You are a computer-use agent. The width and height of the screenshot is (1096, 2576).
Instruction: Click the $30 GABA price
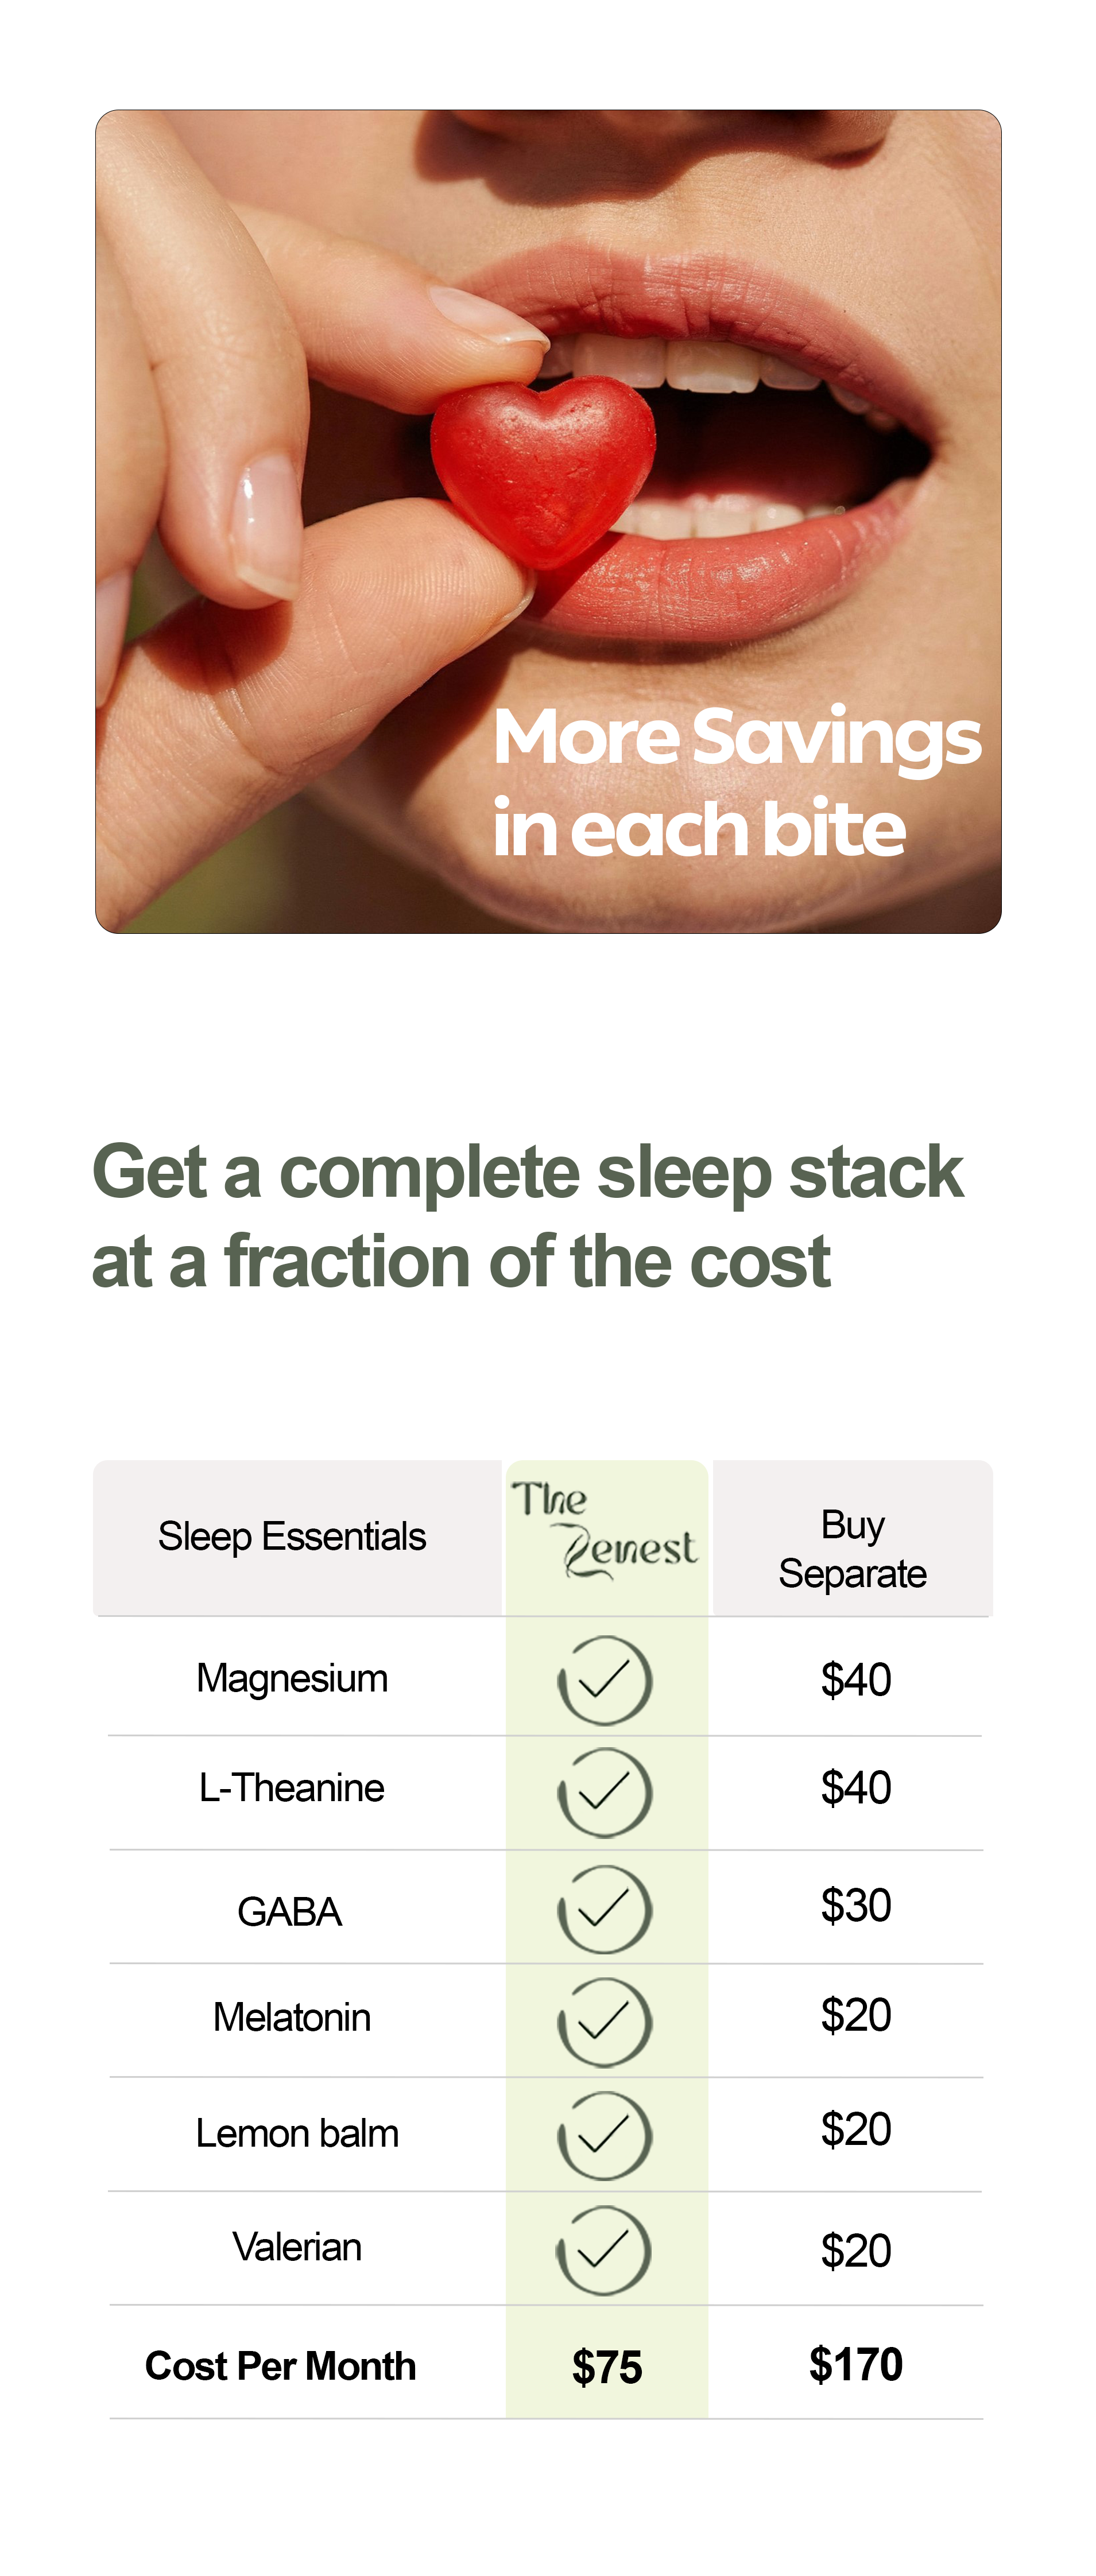pyautogui.click(x=855, y=1905)
